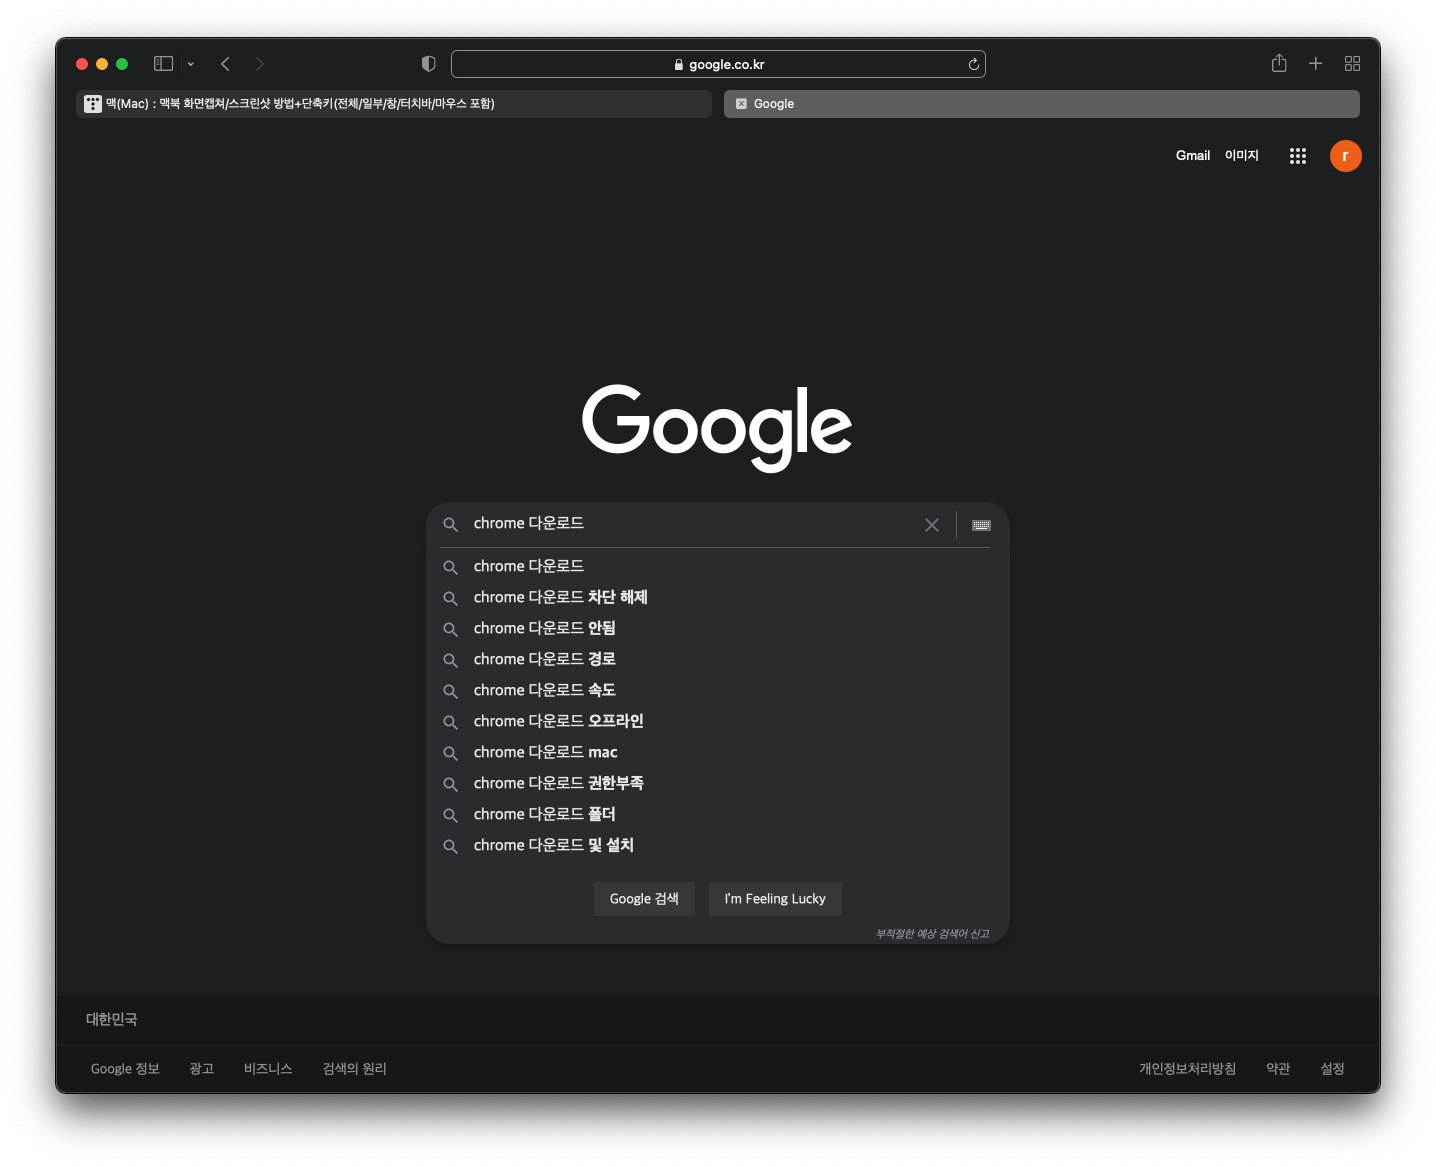Image resolution: width=1436 pixels, height=1167 pixels.
Task: Open the privacy report shield icon
Action: pyautogui.click(x=429, y=64)
